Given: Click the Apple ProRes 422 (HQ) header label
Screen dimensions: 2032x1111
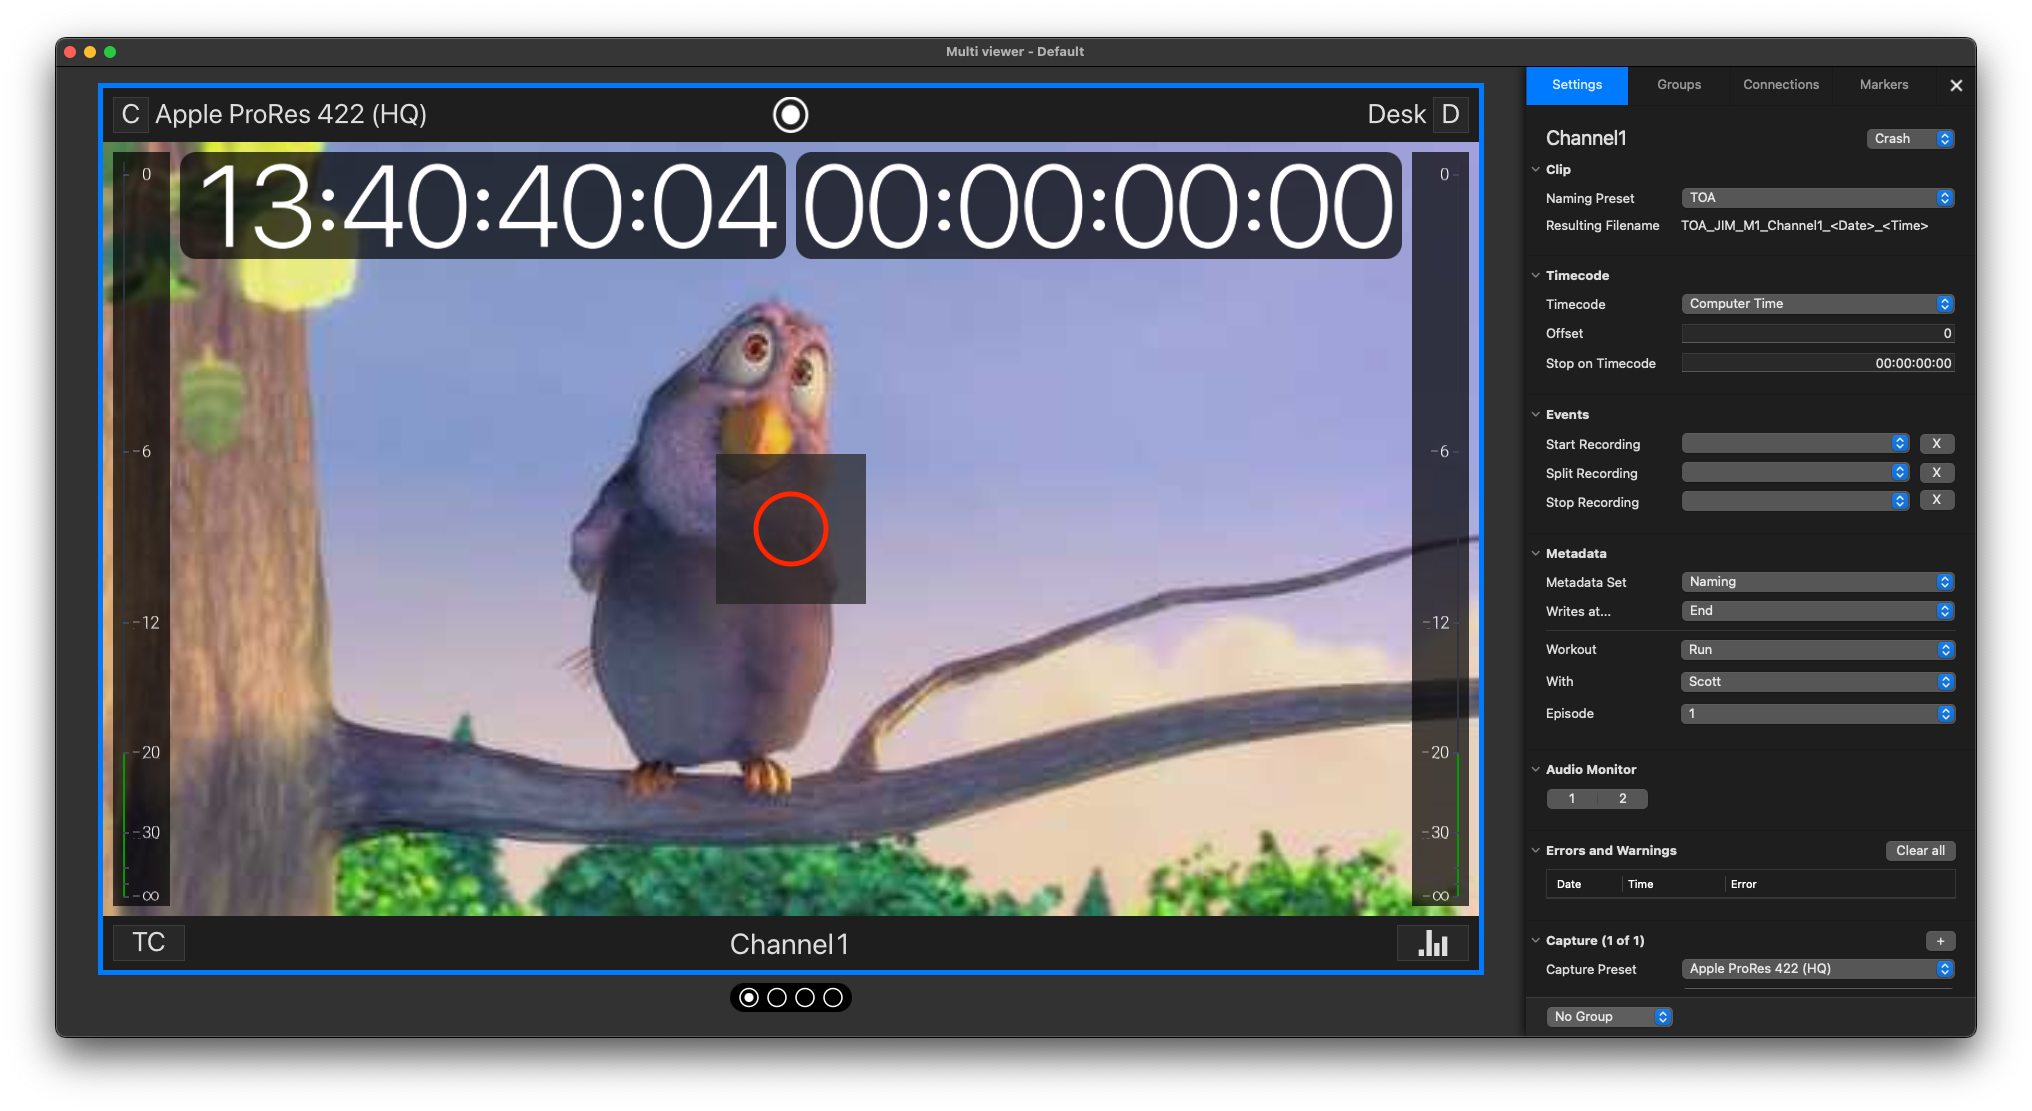Looking at the screenshot, I should (291, 114).
